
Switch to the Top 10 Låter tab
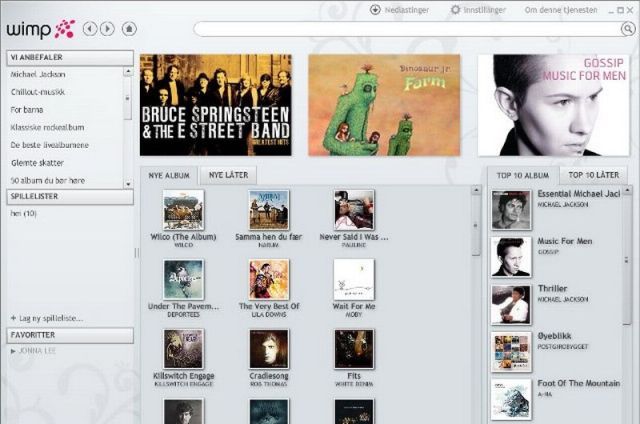tap(594, 175)
